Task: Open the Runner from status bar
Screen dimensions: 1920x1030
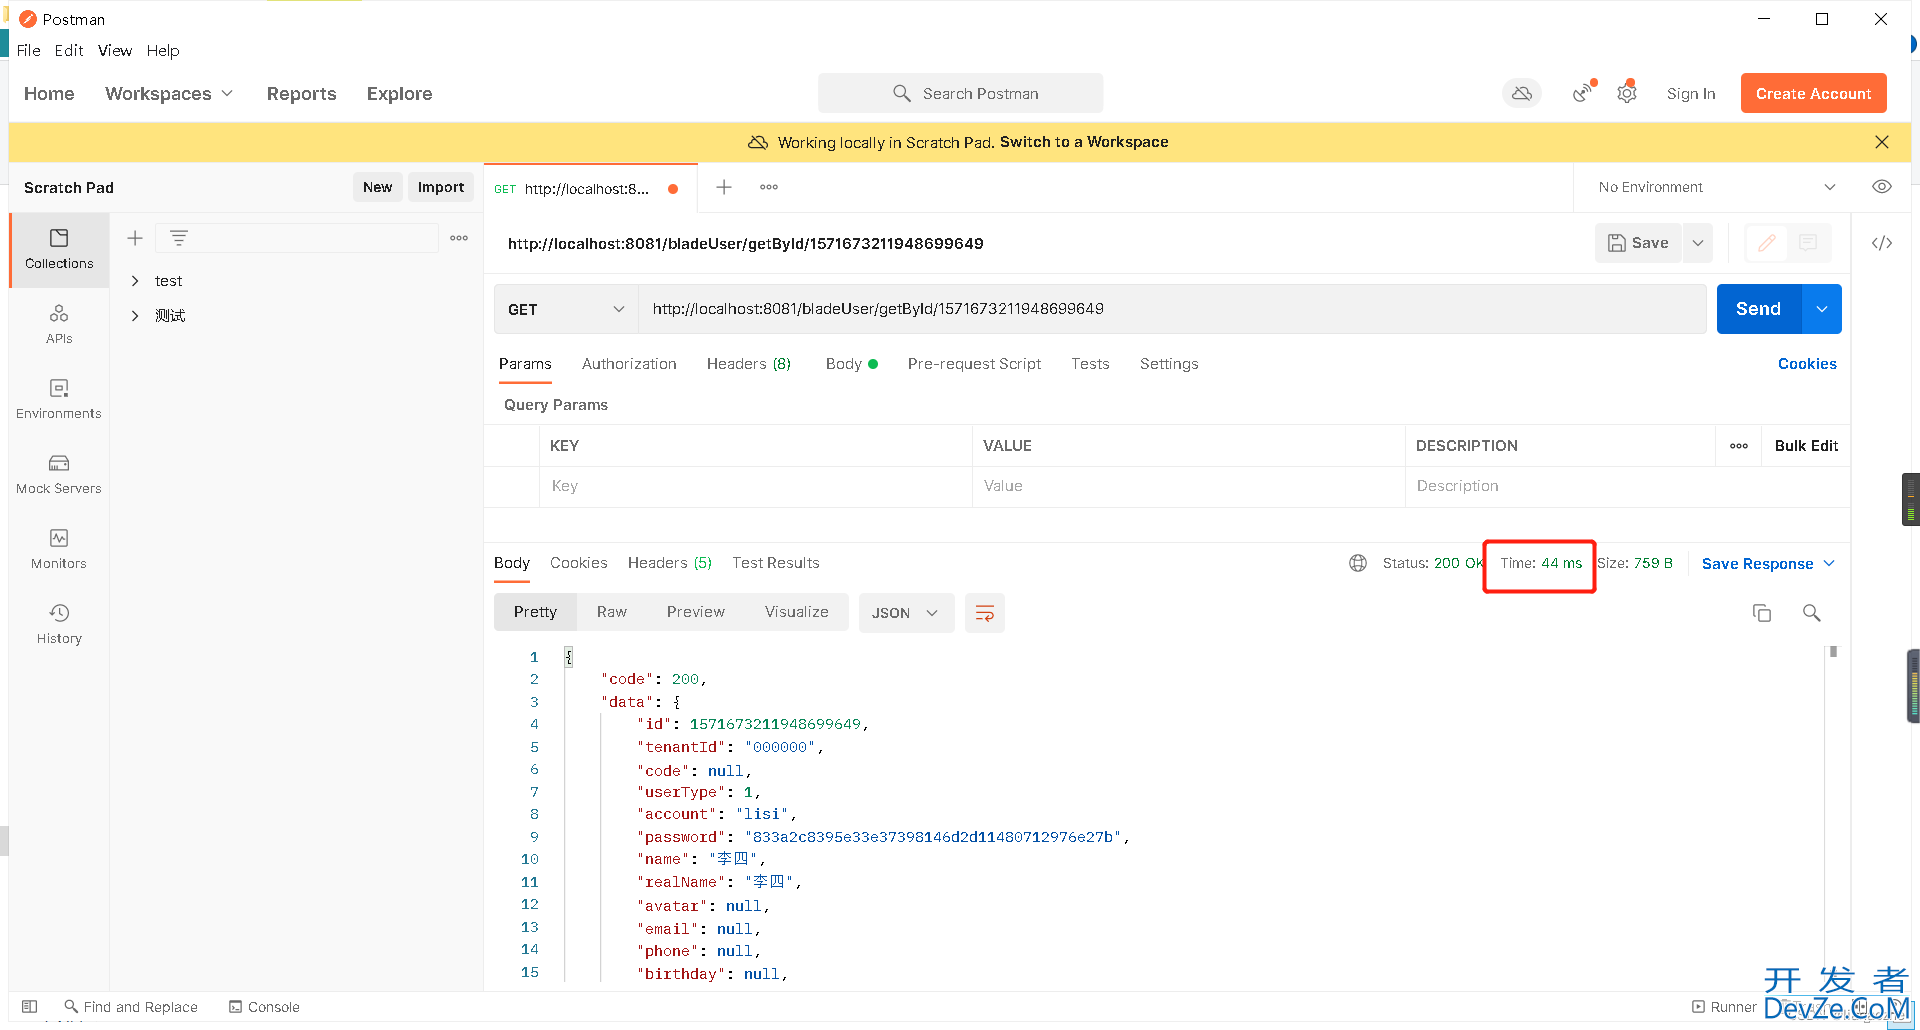Action: point(1724,1007)
